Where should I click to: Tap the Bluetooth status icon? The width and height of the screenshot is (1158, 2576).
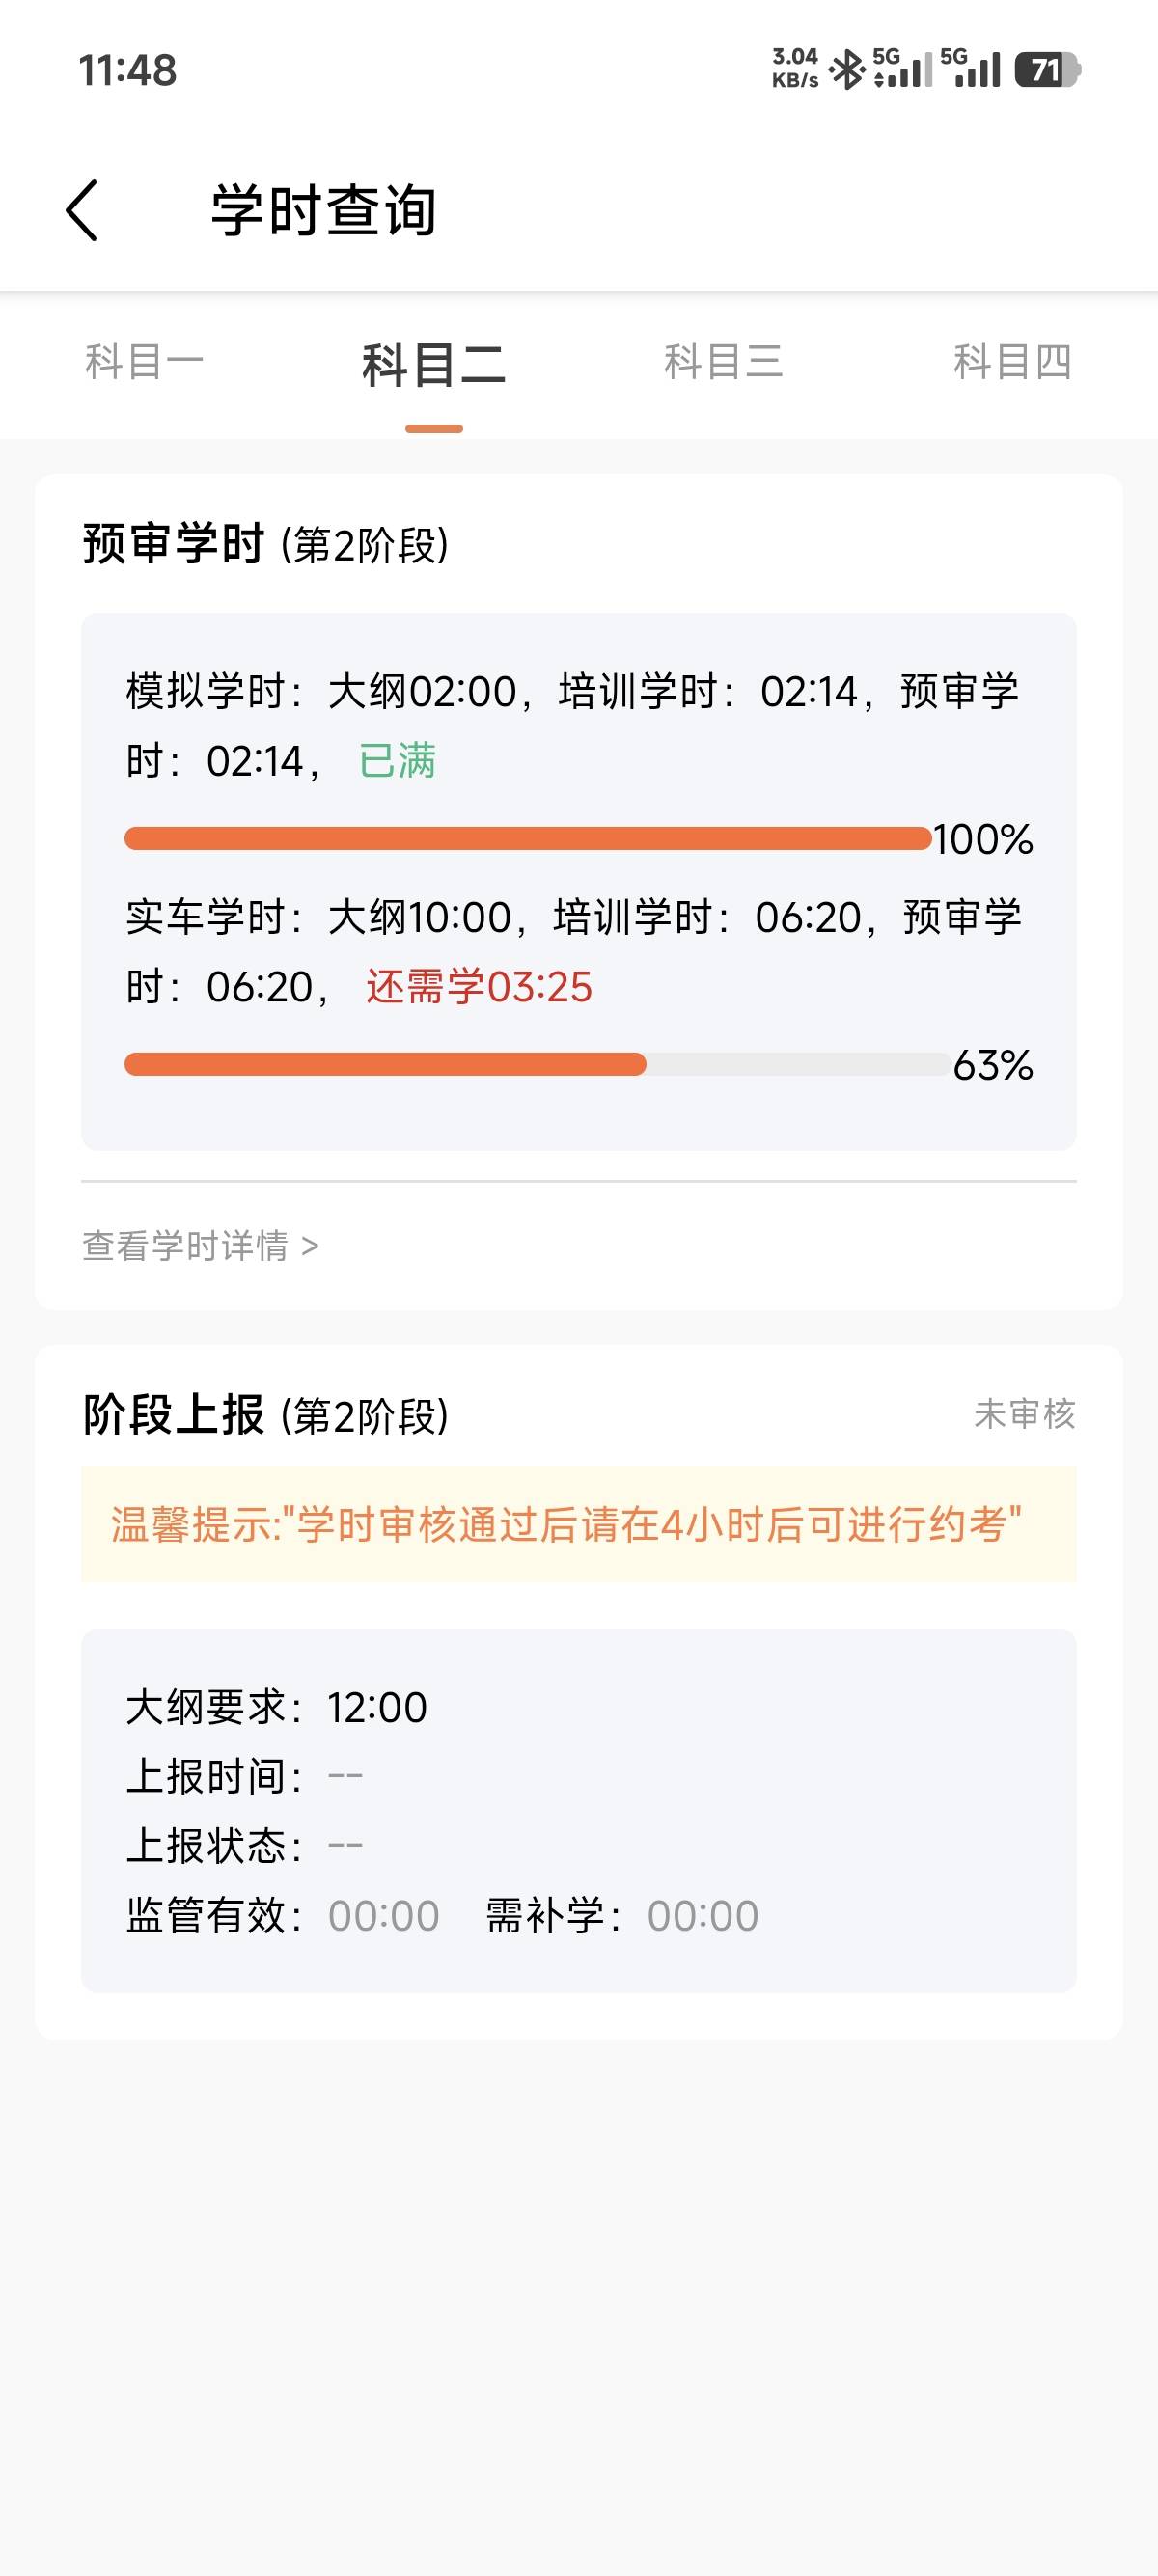(x=848, y=69)
